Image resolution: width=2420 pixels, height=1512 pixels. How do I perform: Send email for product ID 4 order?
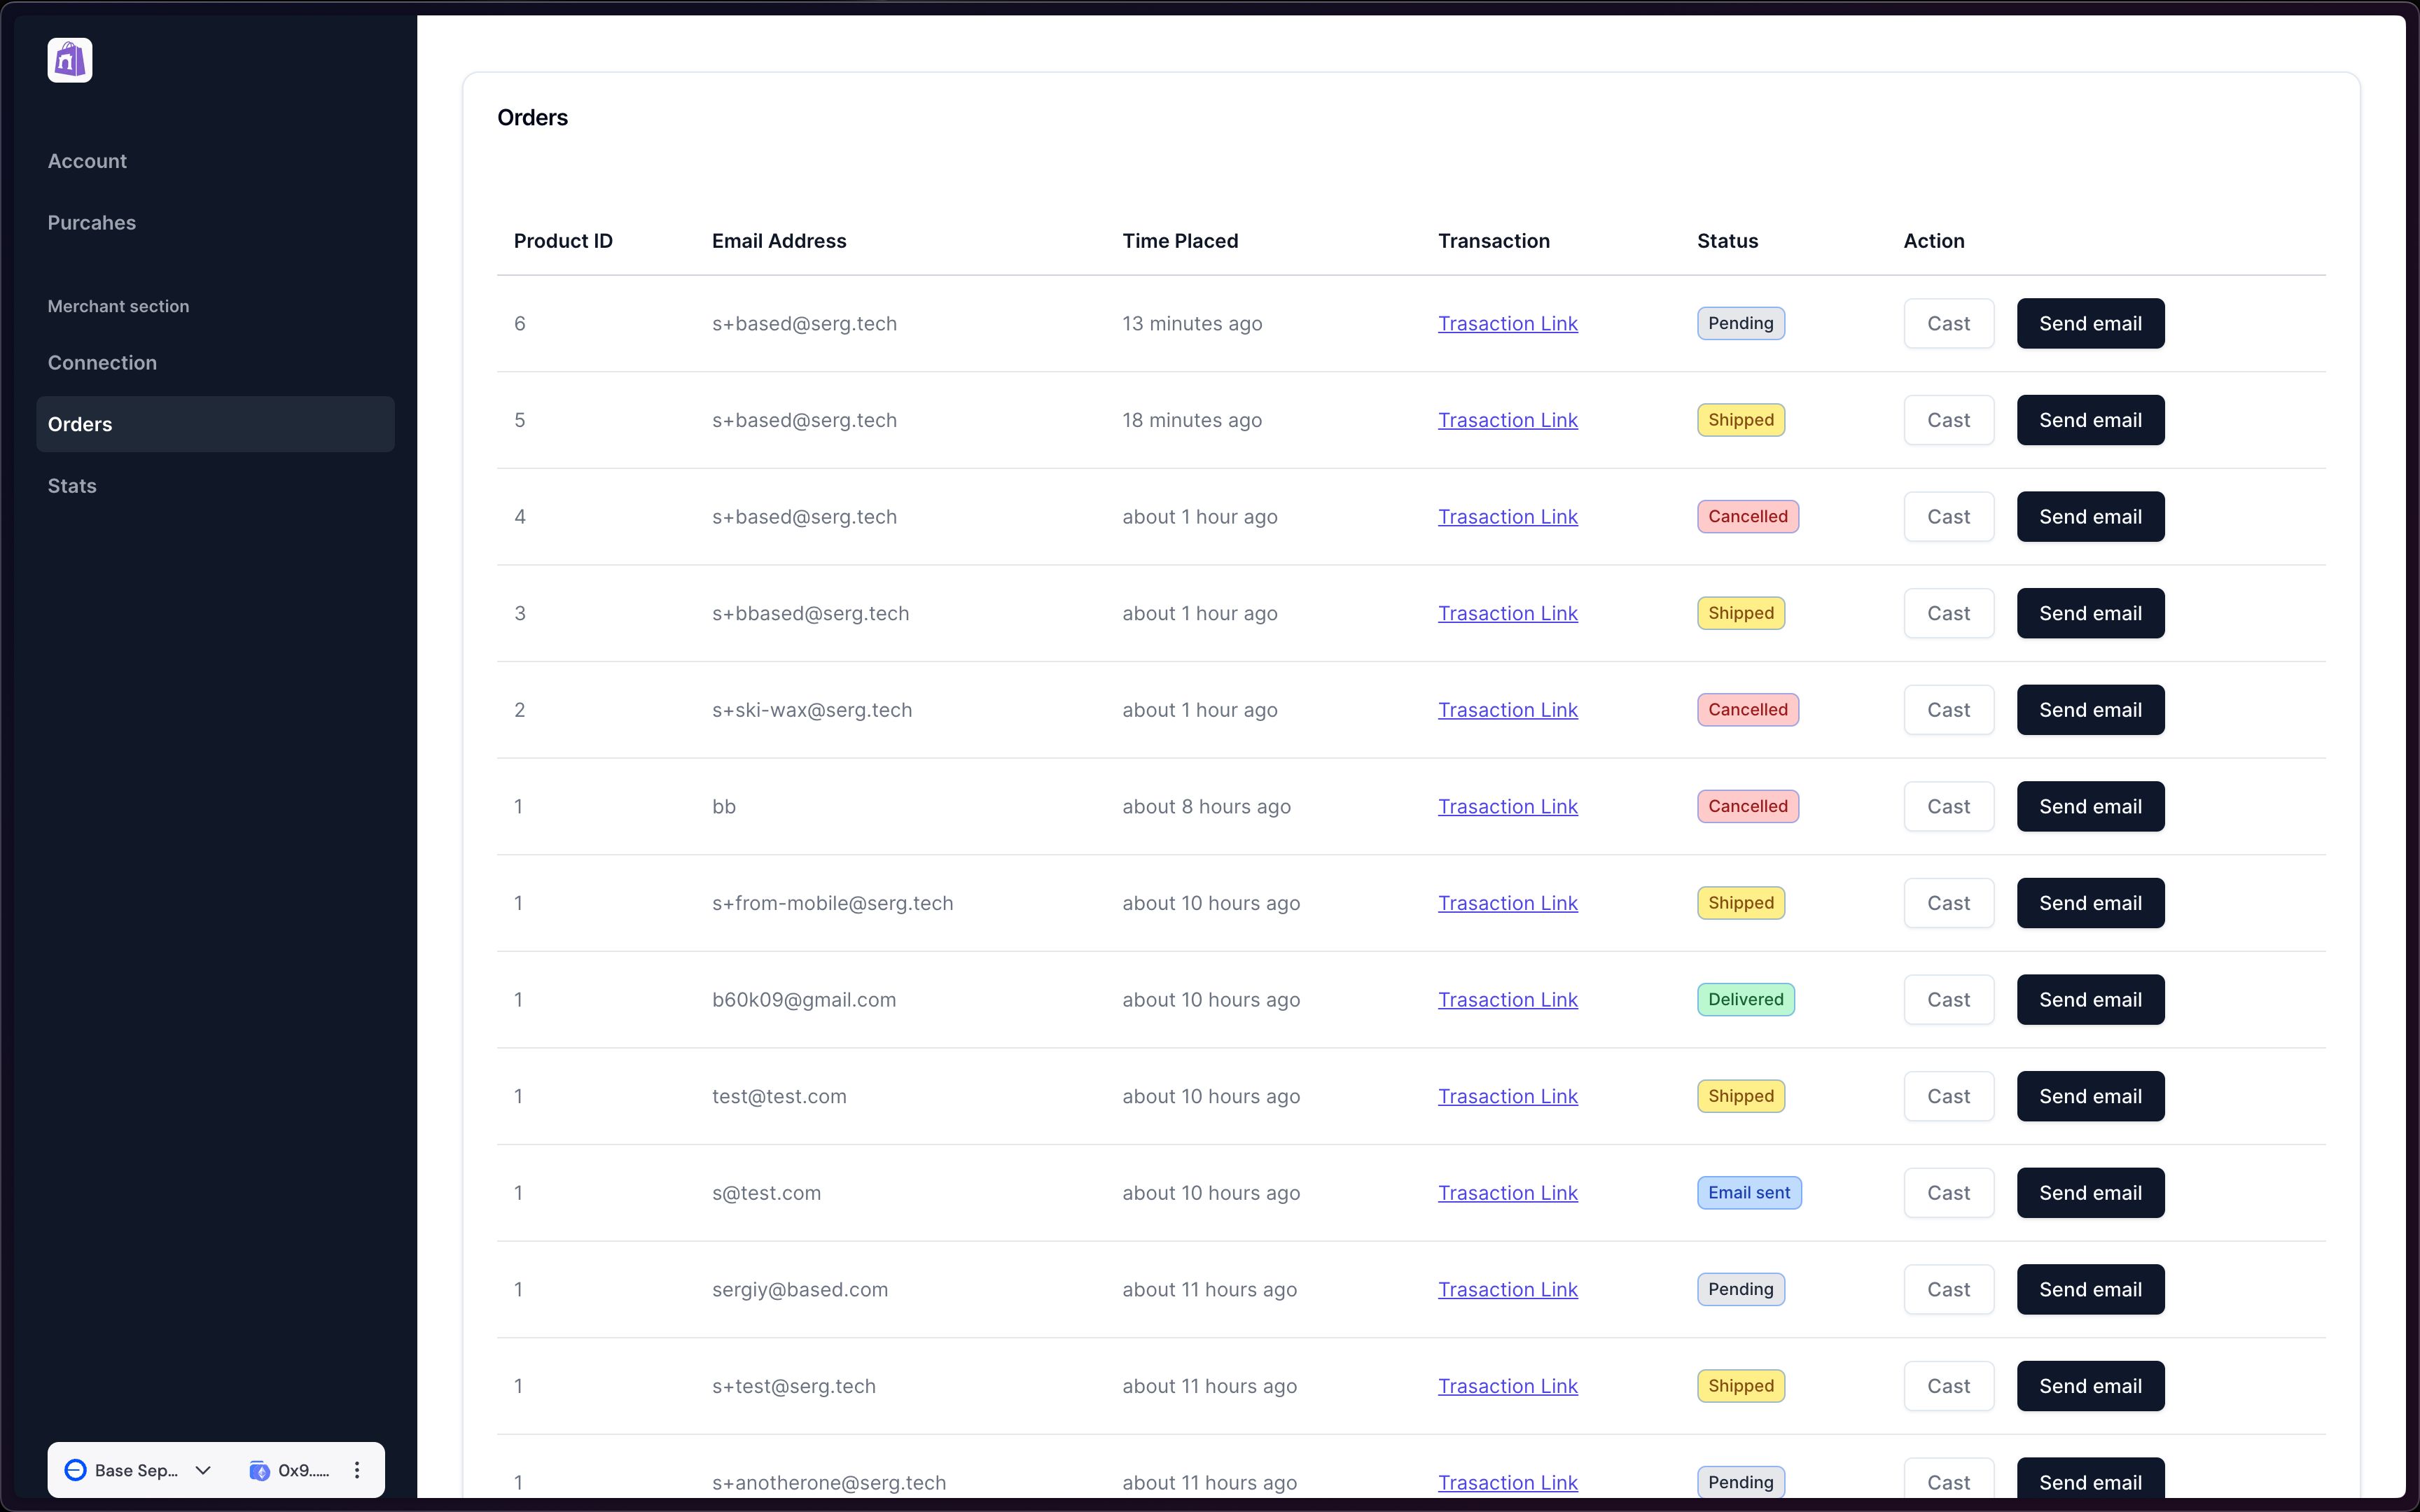(2090, 517)
